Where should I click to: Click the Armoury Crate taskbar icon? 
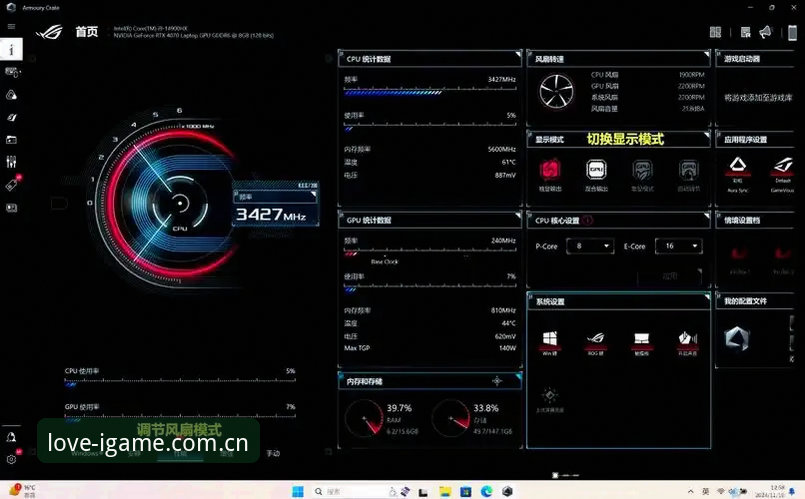[507, 491]
